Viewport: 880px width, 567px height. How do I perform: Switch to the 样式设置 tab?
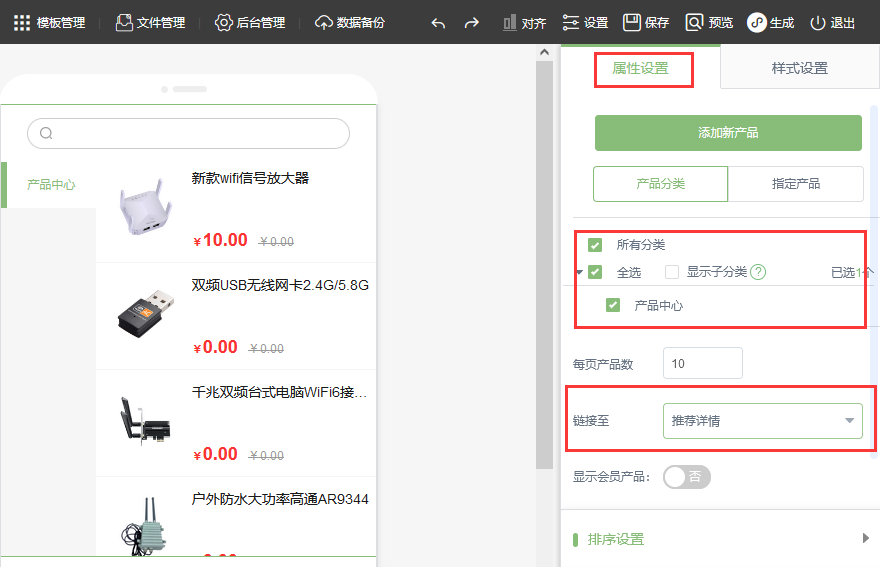coord(800,68)
